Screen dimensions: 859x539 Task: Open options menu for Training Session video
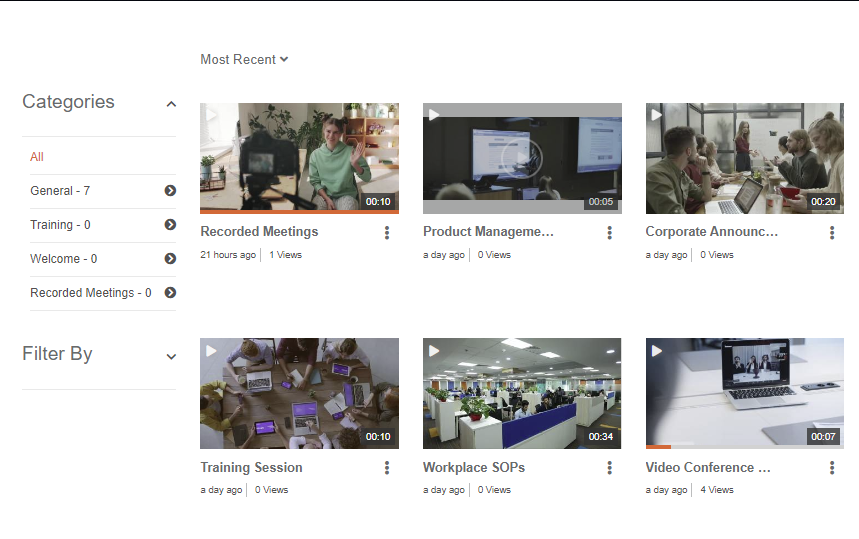pos(387,468)
